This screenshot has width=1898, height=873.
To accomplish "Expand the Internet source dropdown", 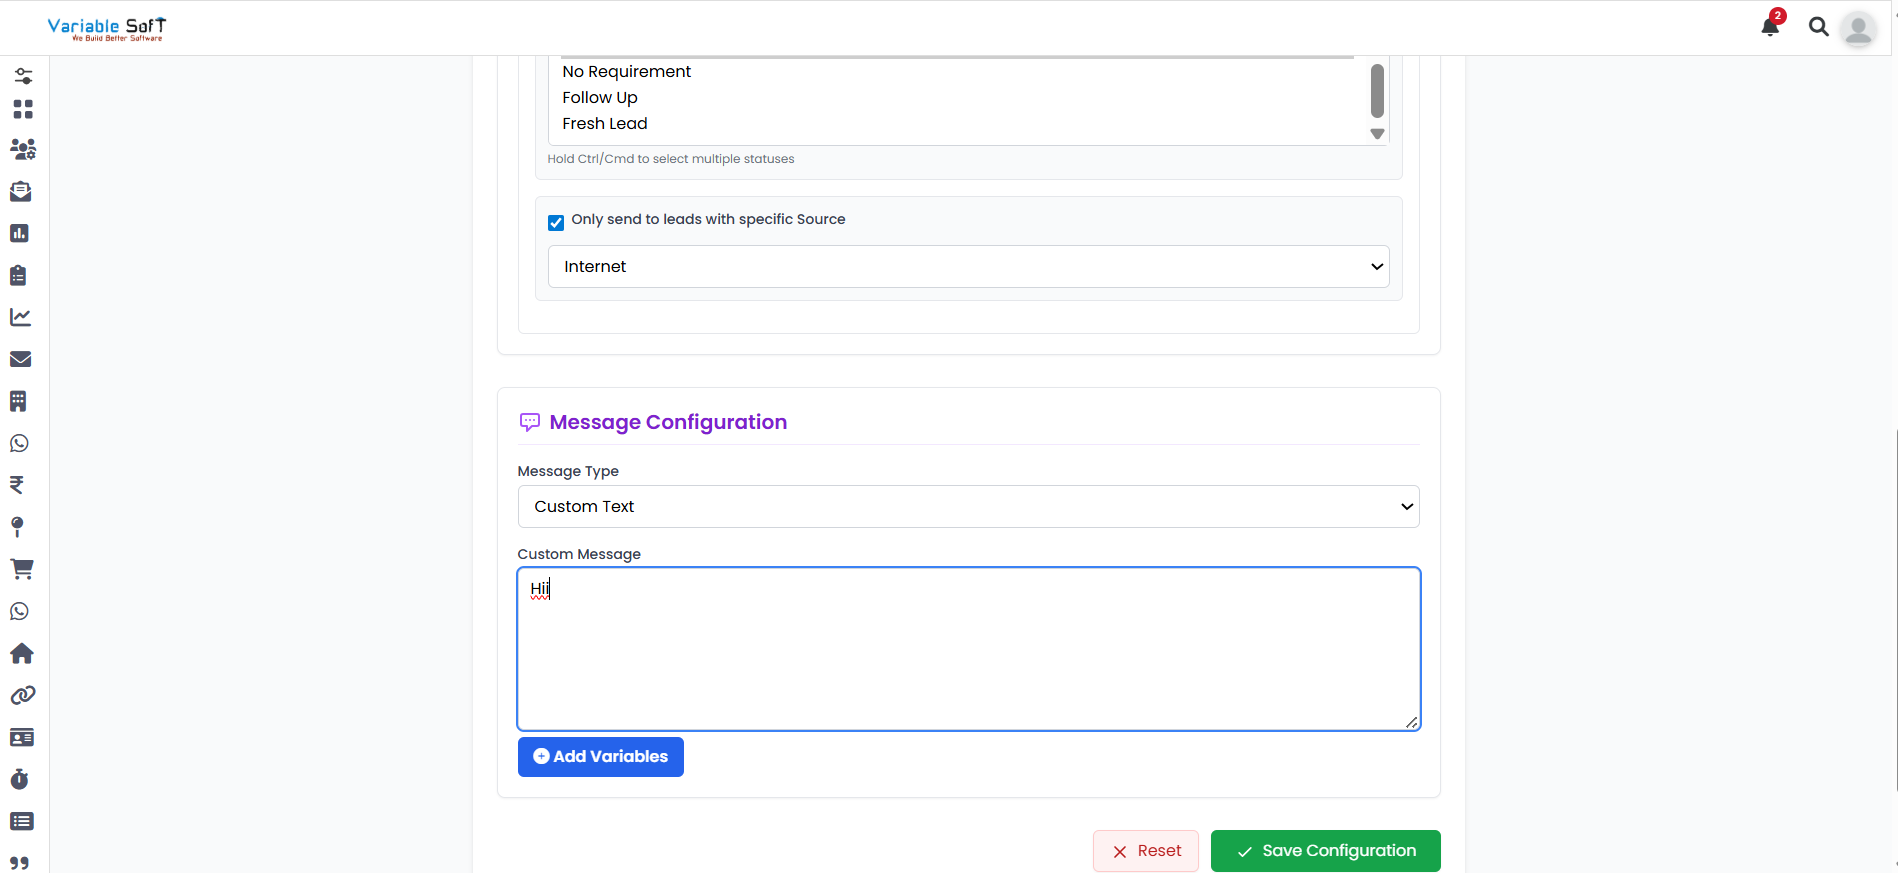I will click(968, 267).
